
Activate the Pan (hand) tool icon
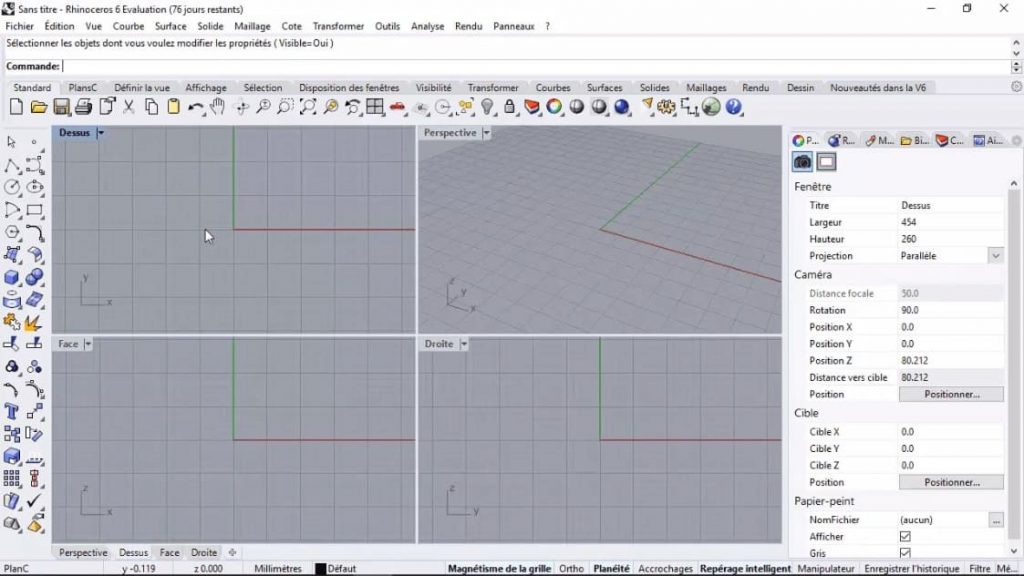pyautogui.click(x=218, y=107)
